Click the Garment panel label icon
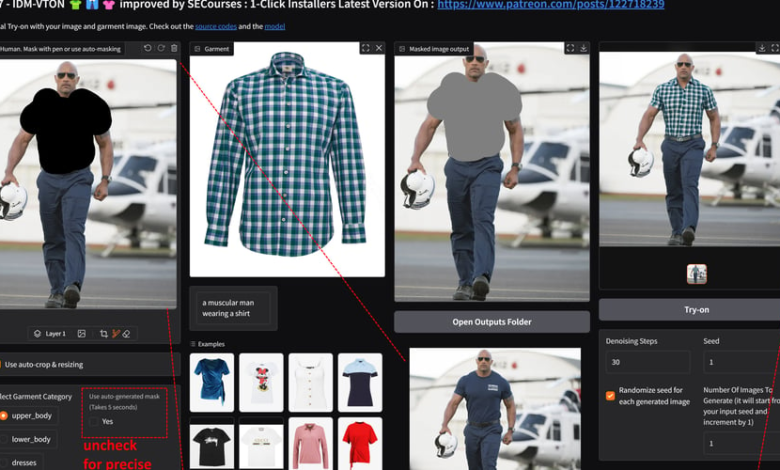 197,49
